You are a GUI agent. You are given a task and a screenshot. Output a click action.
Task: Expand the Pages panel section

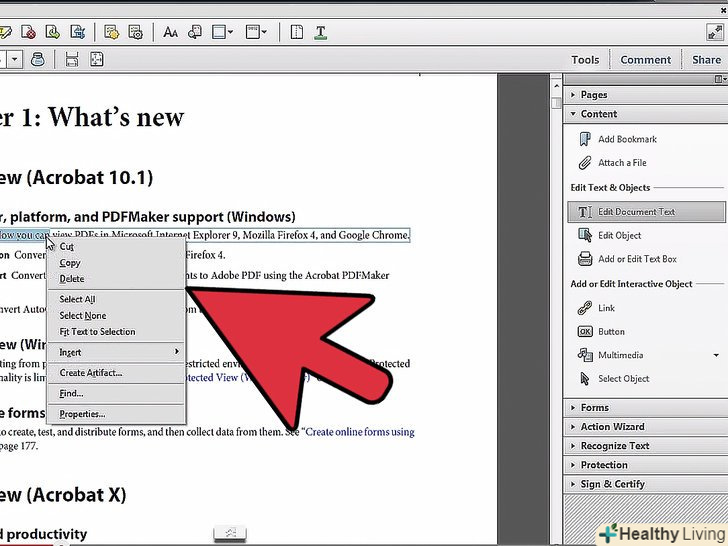(645, 95)
